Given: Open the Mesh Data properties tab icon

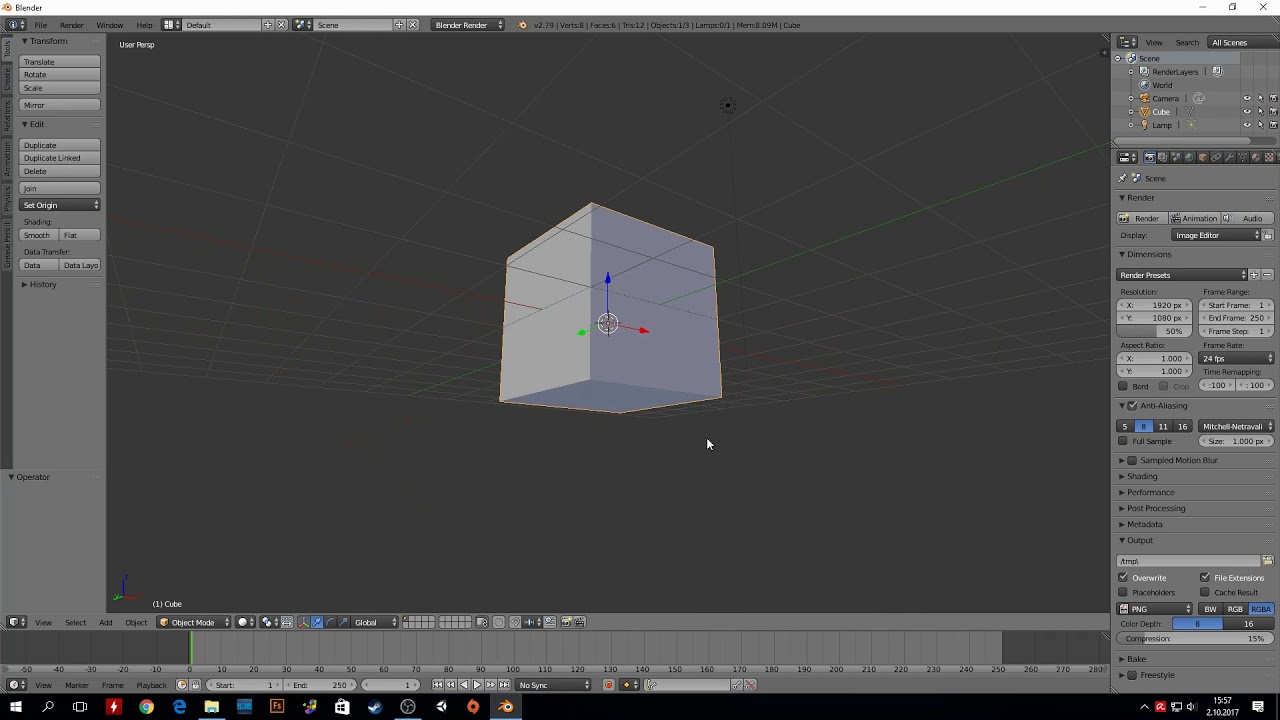Looking at the screenshot, I should pos(1243,157).
